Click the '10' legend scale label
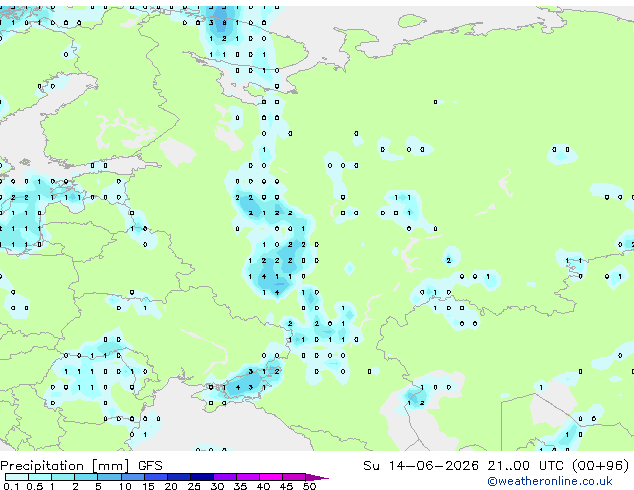The image size is (634, 490). click(125, 486)
